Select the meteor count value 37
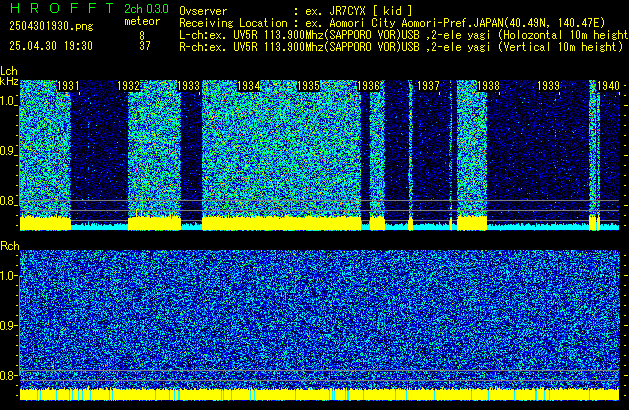Image resolution: width=629 pixels, height=410 pixels. coord(145,46)
